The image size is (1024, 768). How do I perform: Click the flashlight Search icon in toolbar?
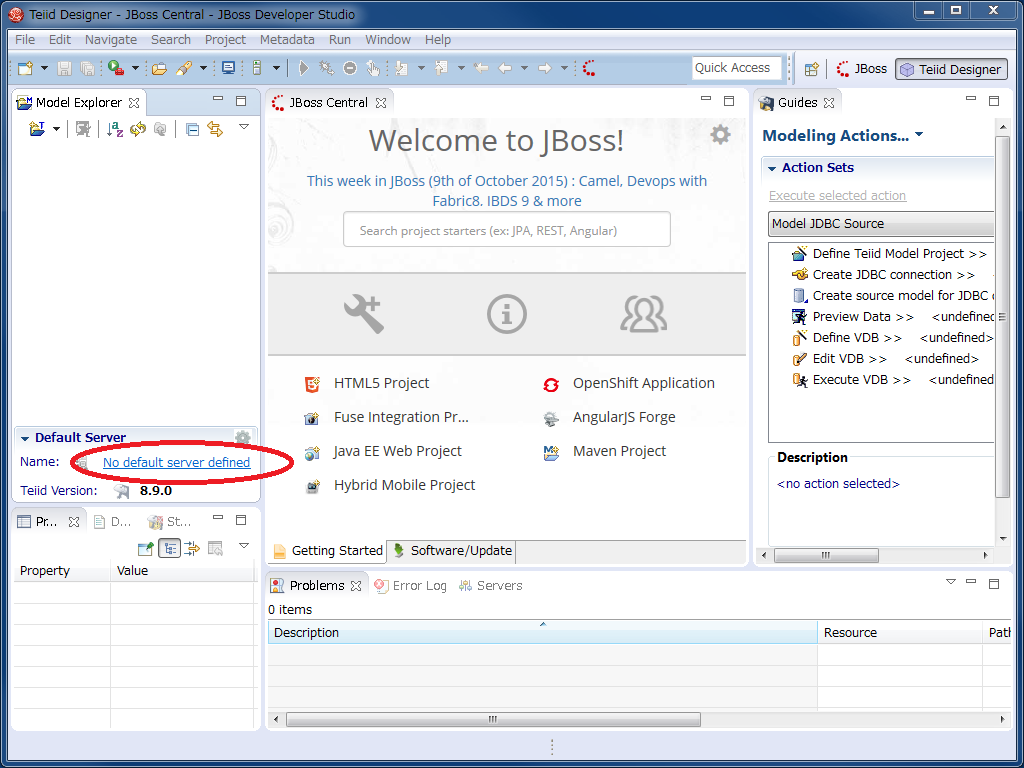(x=184, y=68)
